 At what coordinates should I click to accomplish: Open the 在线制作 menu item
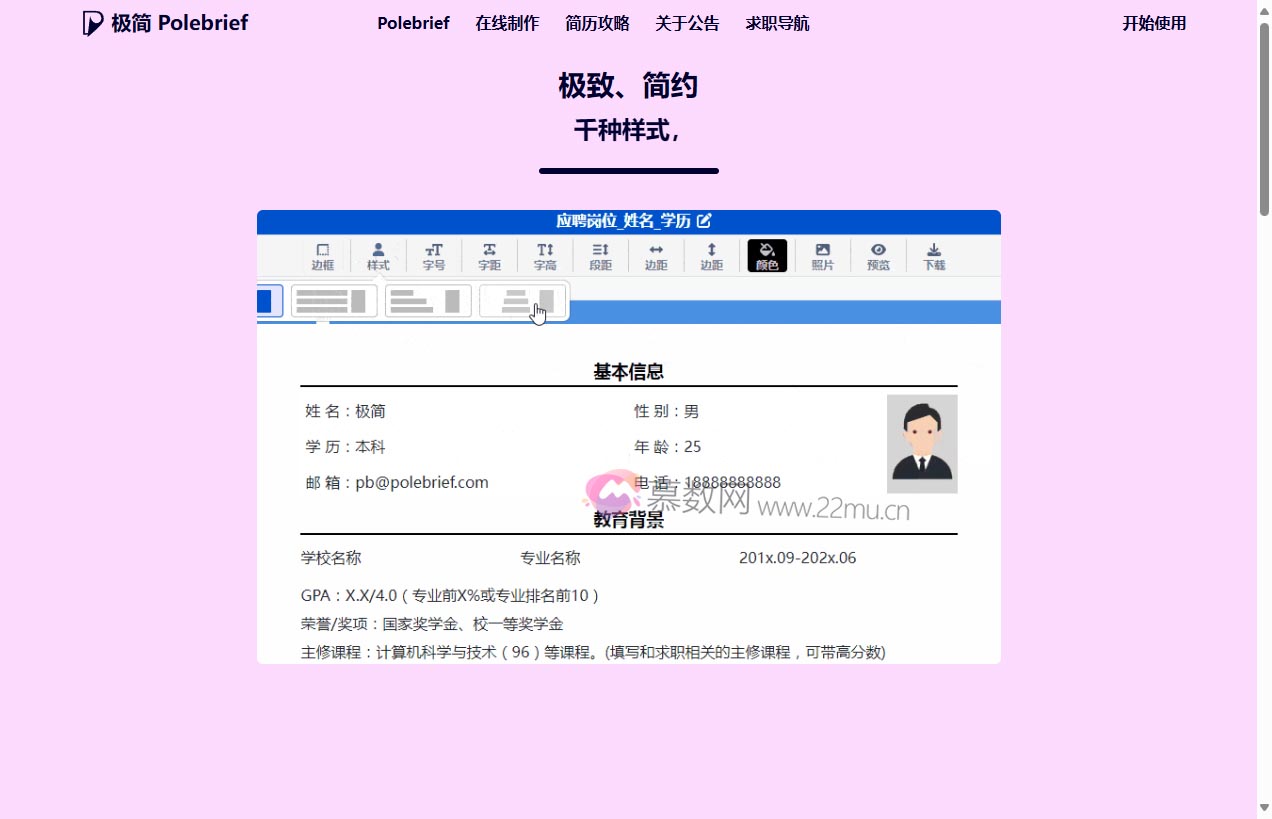point(507,23)
